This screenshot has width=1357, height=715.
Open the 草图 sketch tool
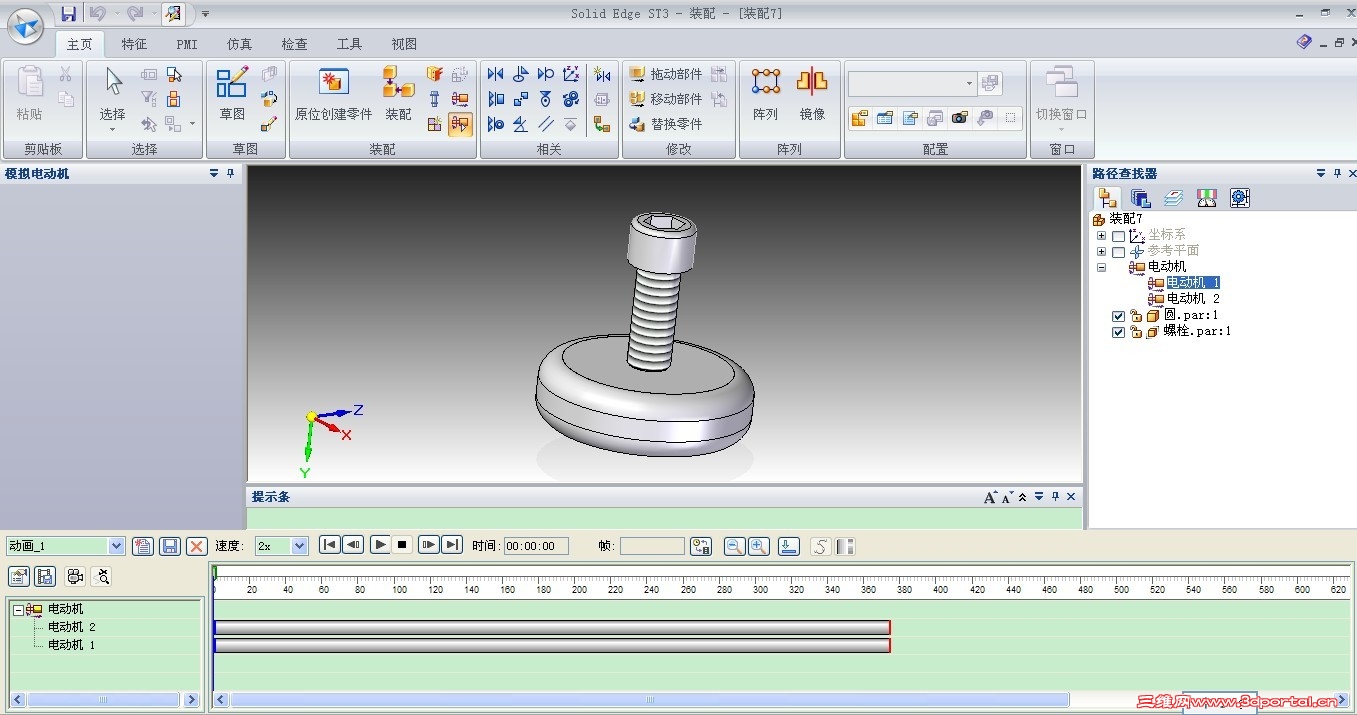(232, 93)
